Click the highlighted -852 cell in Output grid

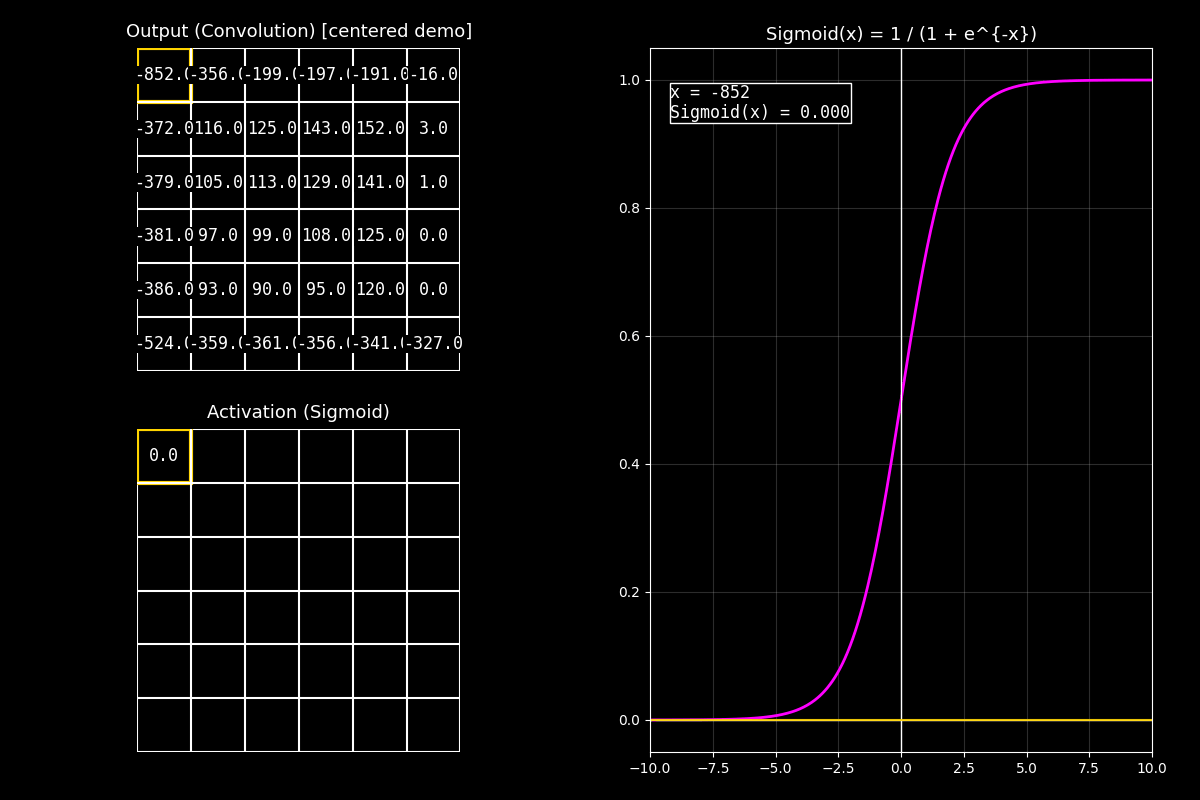164,75
